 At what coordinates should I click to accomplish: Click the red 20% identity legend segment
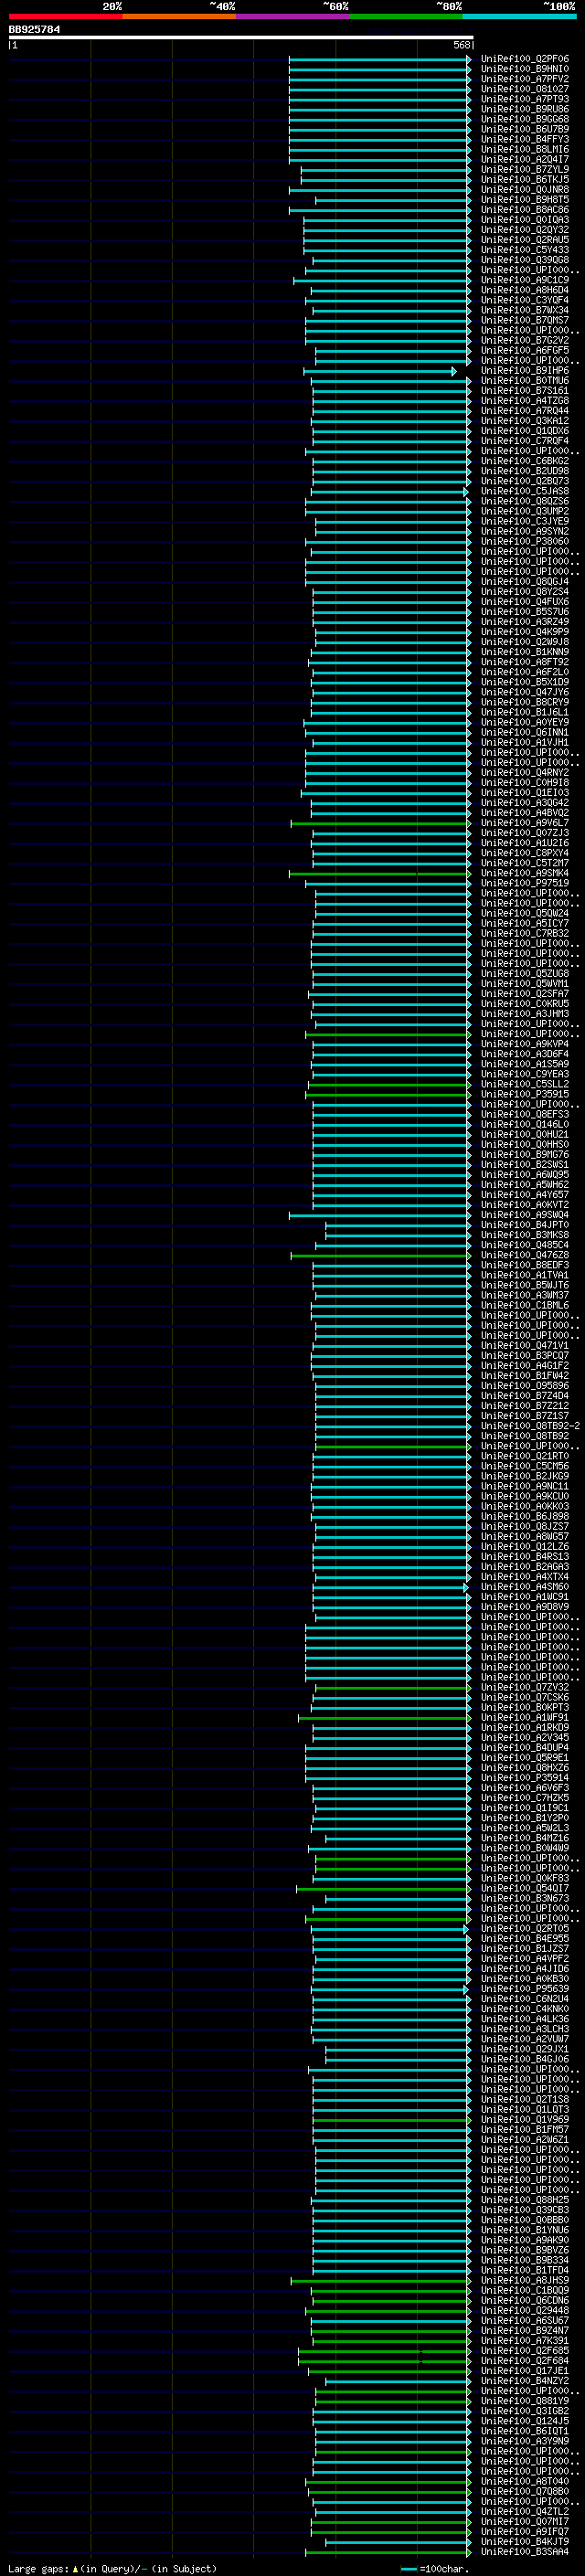pos(65,16)
